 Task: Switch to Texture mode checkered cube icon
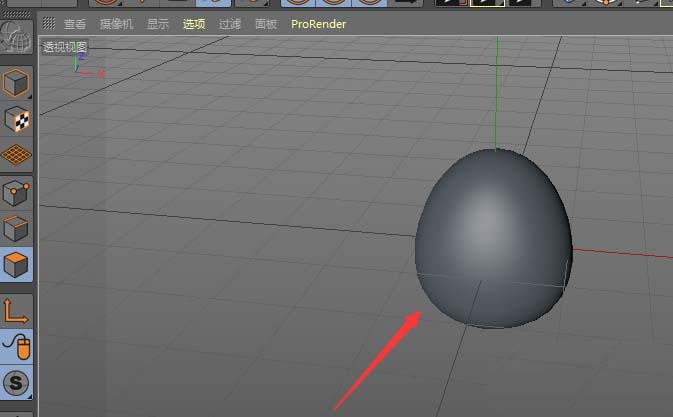click(16, 119)
